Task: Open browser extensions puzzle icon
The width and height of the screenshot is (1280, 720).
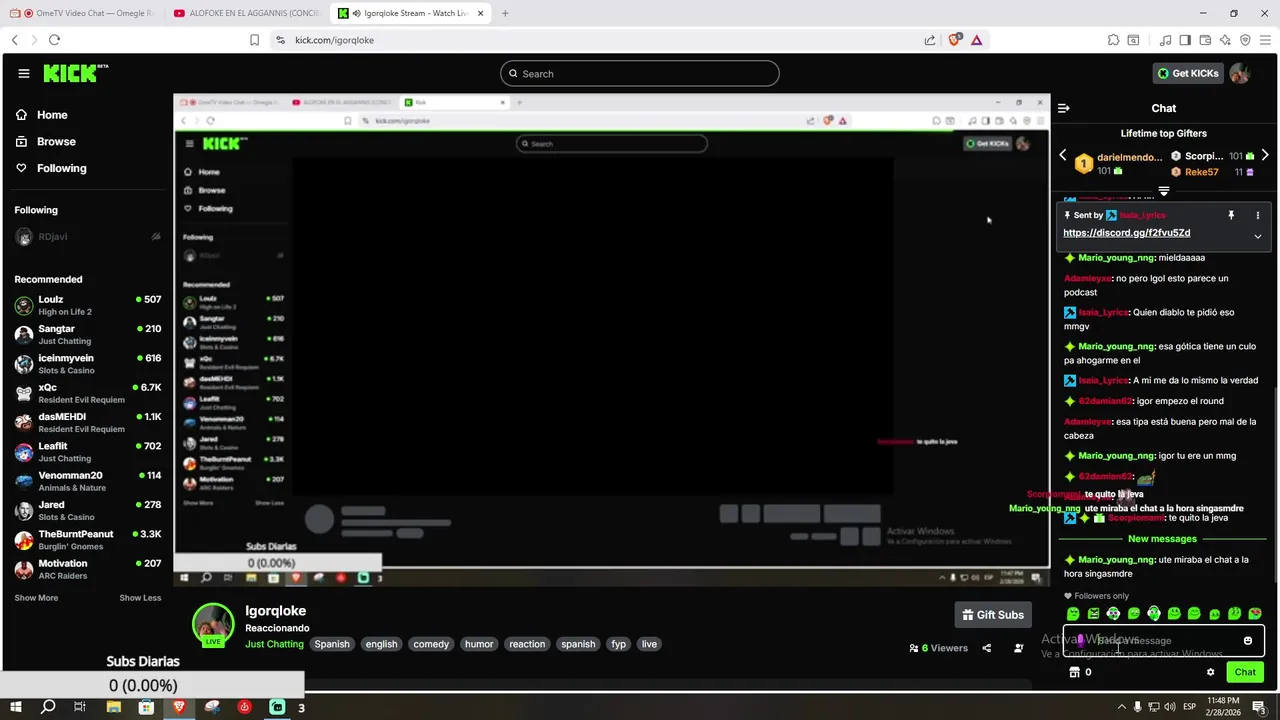Action: [x=1113, y=40]
